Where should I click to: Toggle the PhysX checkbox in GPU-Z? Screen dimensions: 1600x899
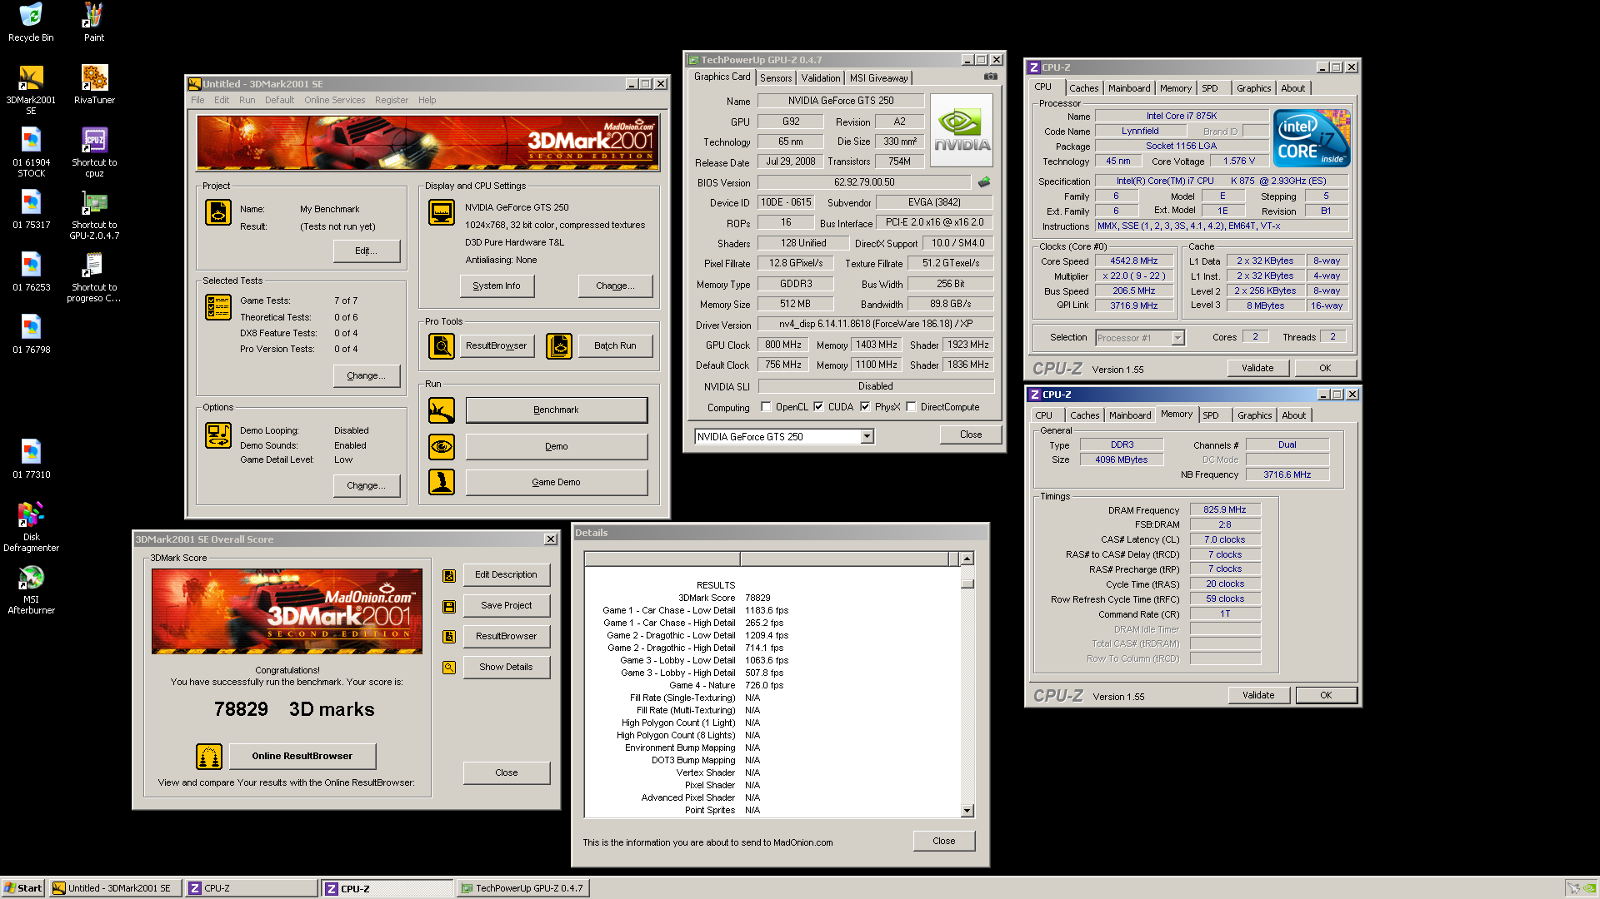[x=865, y=407]
